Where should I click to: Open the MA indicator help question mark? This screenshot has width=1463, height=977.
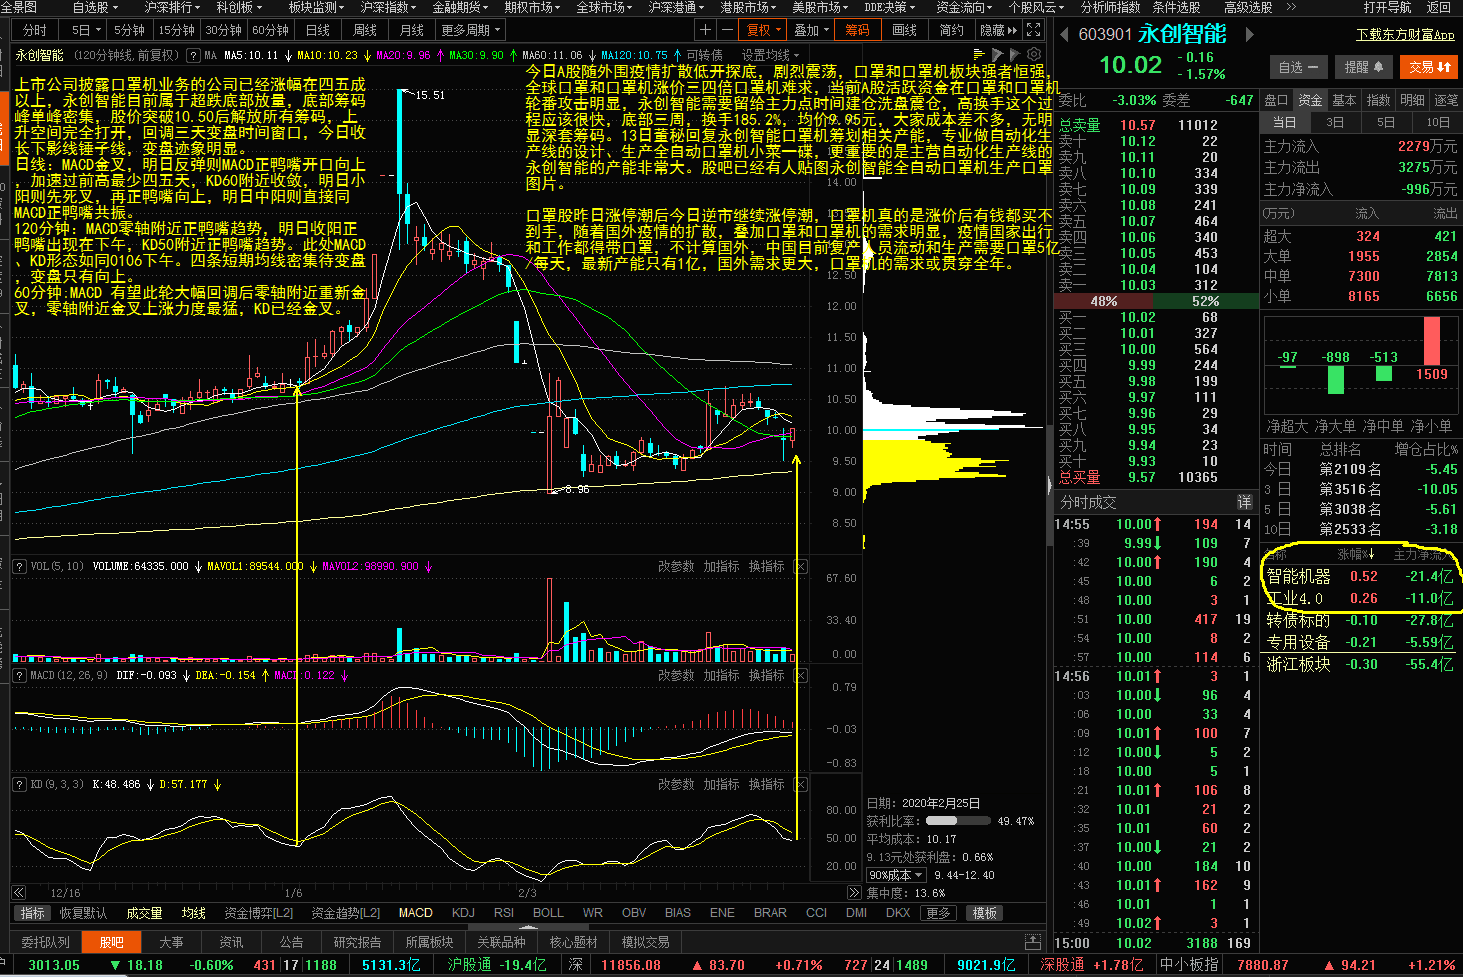[193, 55]
